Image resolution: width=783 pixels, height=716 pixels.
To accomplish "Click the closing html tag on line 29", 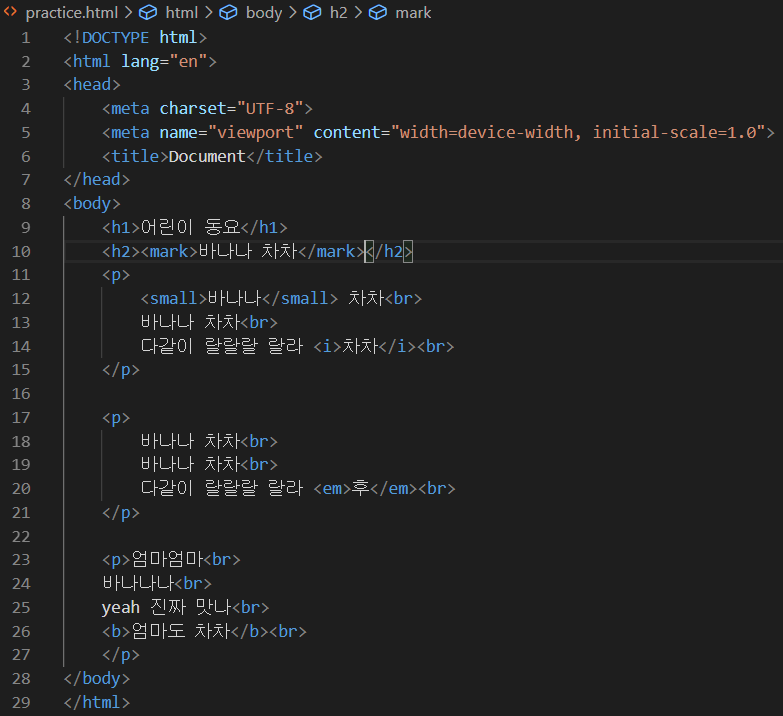I will (x=97, y=703).
